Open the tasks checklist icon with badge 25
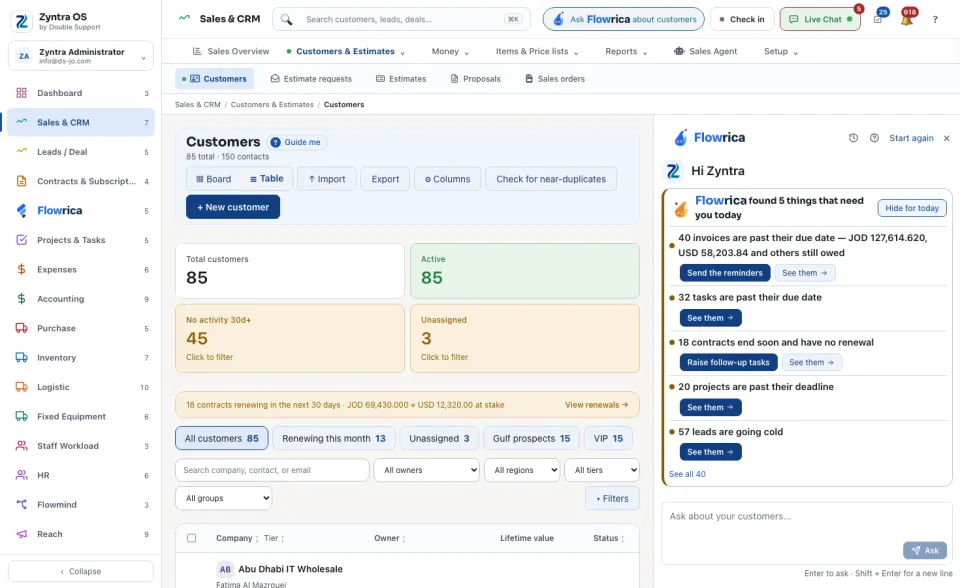960x588 pixels. [x=878, y=19]
